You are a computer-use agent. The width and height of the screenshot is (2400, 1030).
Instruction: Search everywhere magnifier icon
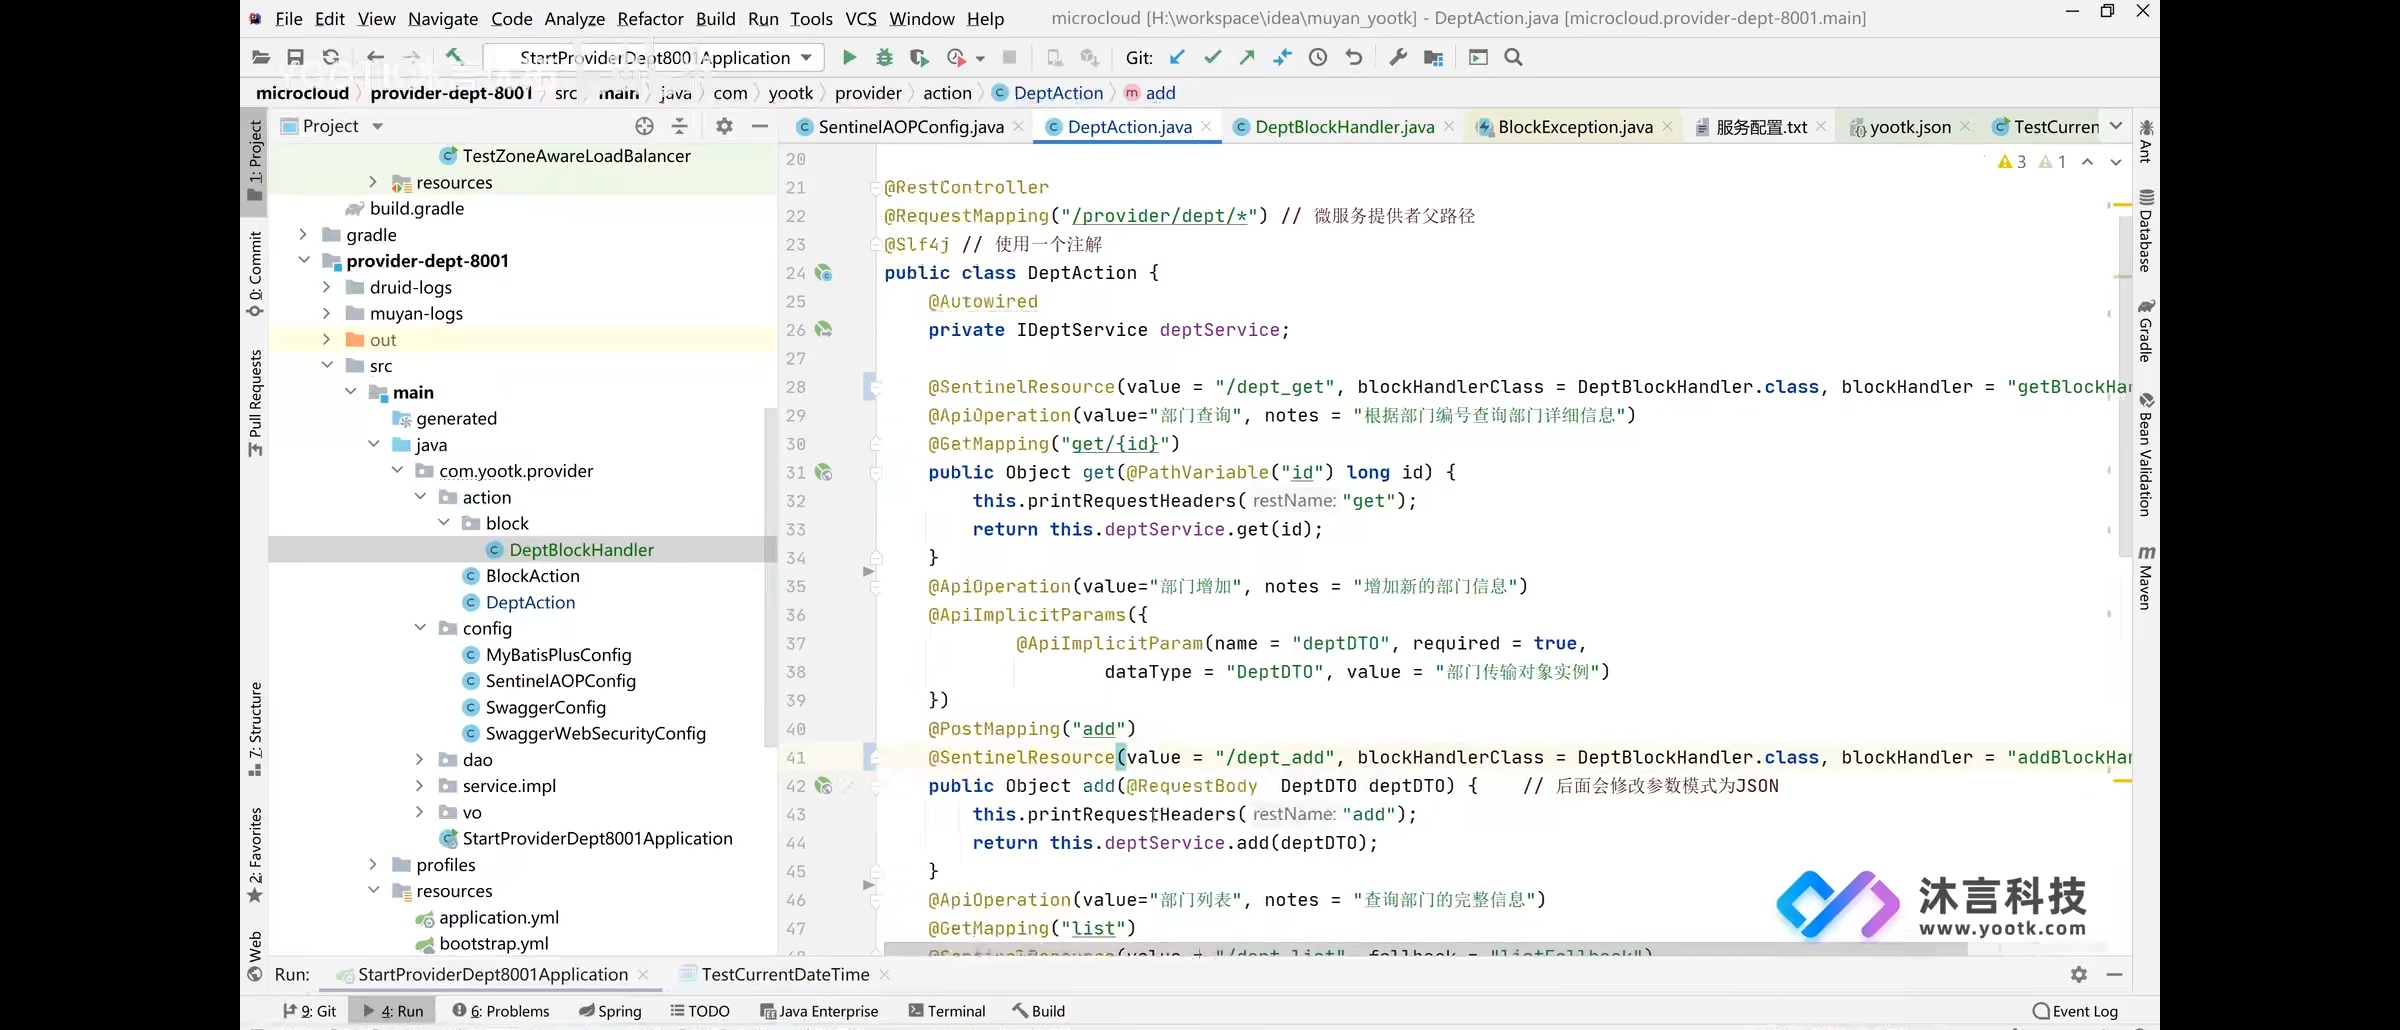(x=1513, y=58)
